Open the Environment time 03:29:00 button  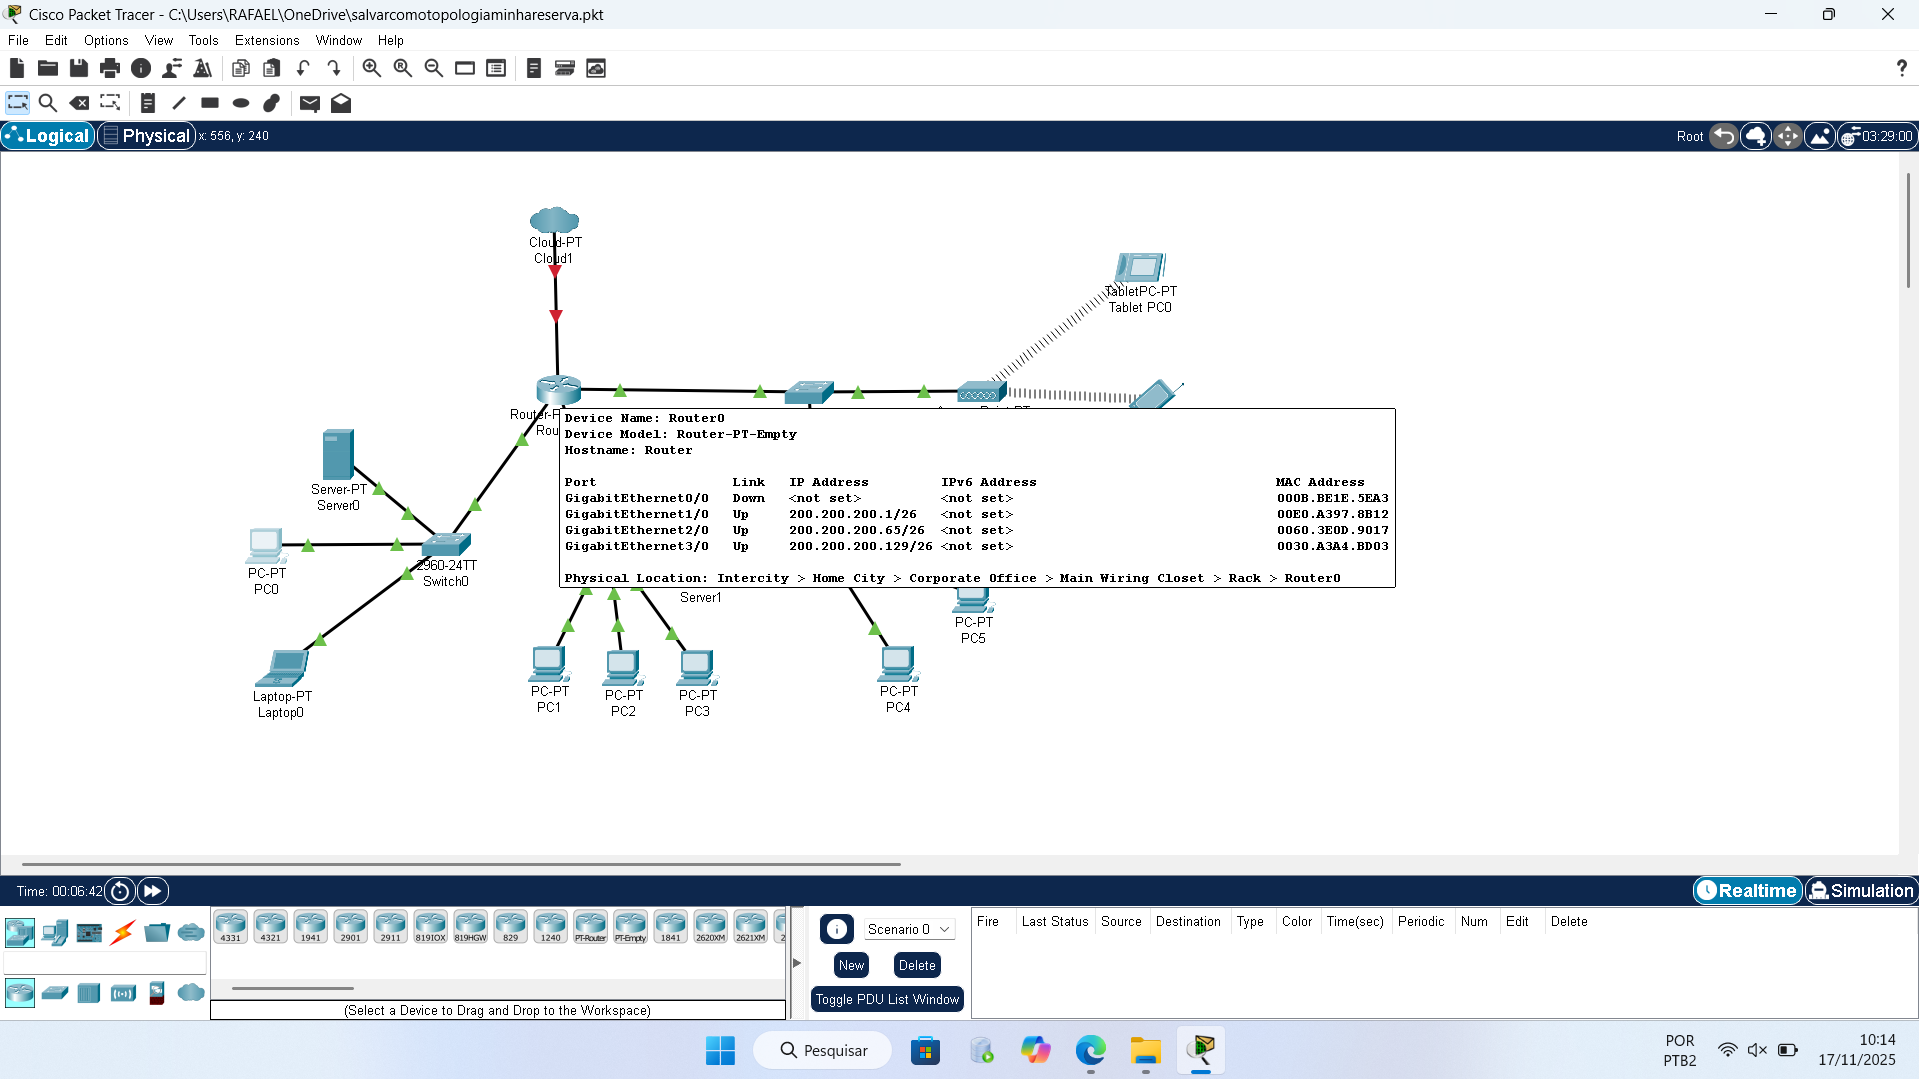coord(1877,136)
